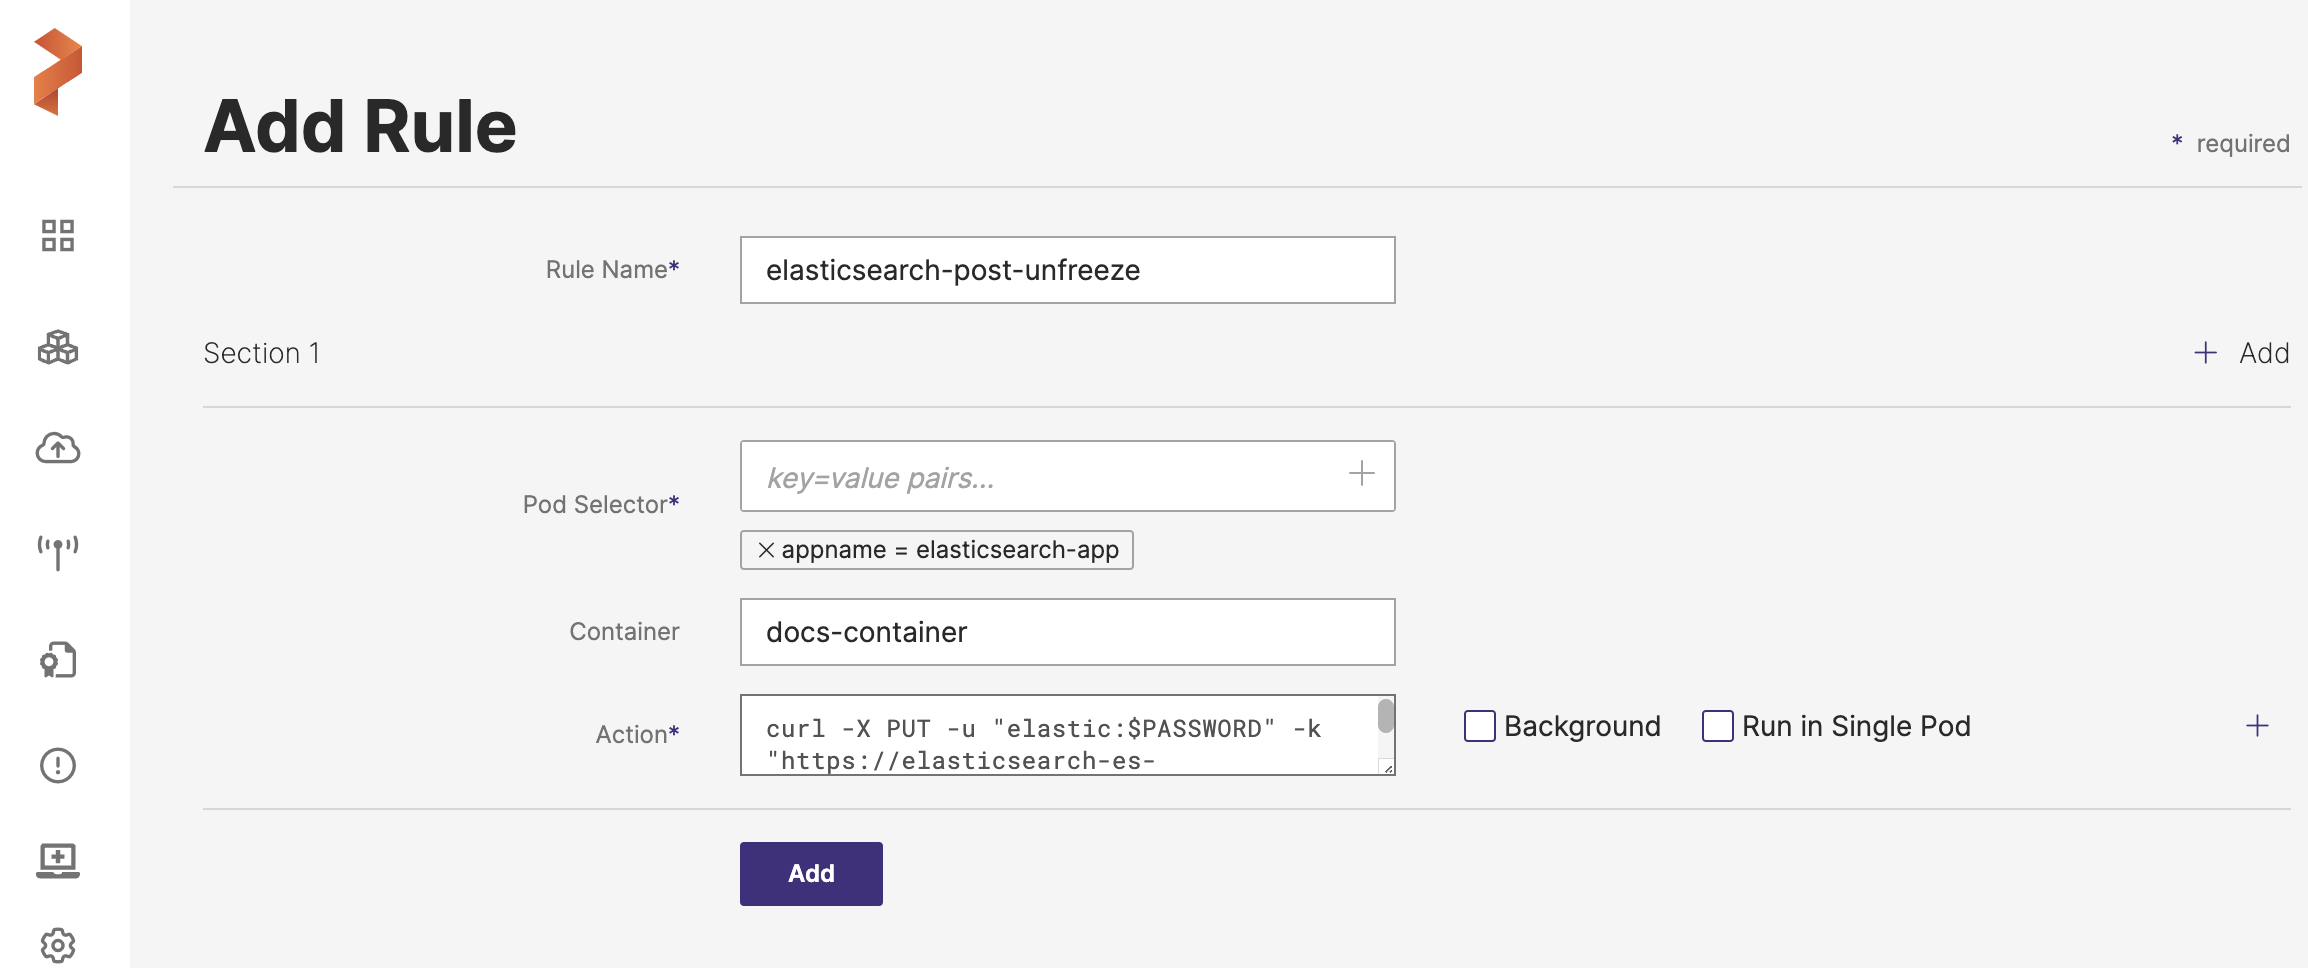Open the alerts exclamation icon
Image resolution: width=2308 pixels, height=968 pixels.
pyautogui.click(x=58, y=766)
